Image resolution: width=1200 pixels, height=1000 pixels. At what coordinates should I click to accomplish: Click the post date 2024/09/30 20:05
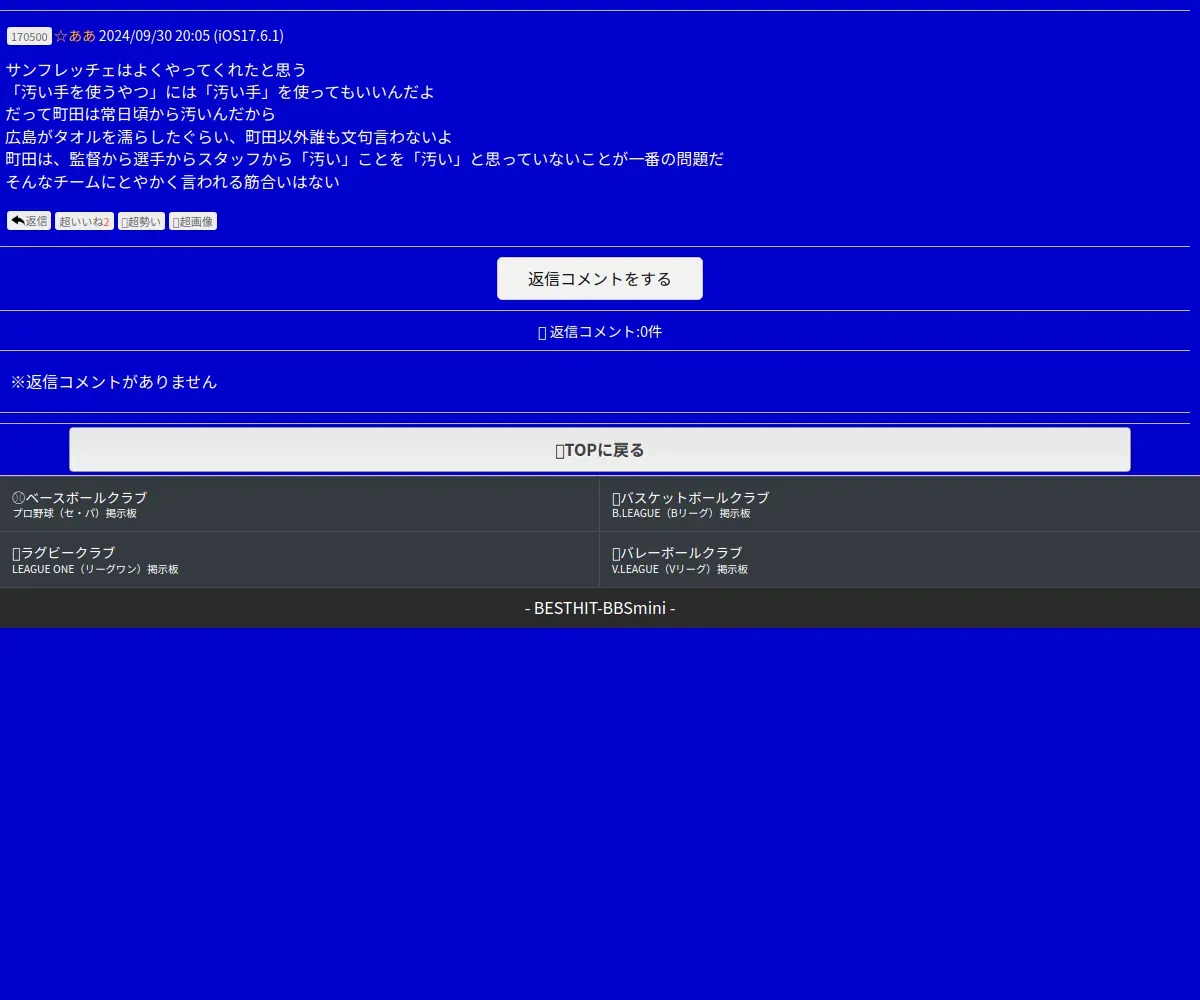pyautogui.click(x=154, y=36)
